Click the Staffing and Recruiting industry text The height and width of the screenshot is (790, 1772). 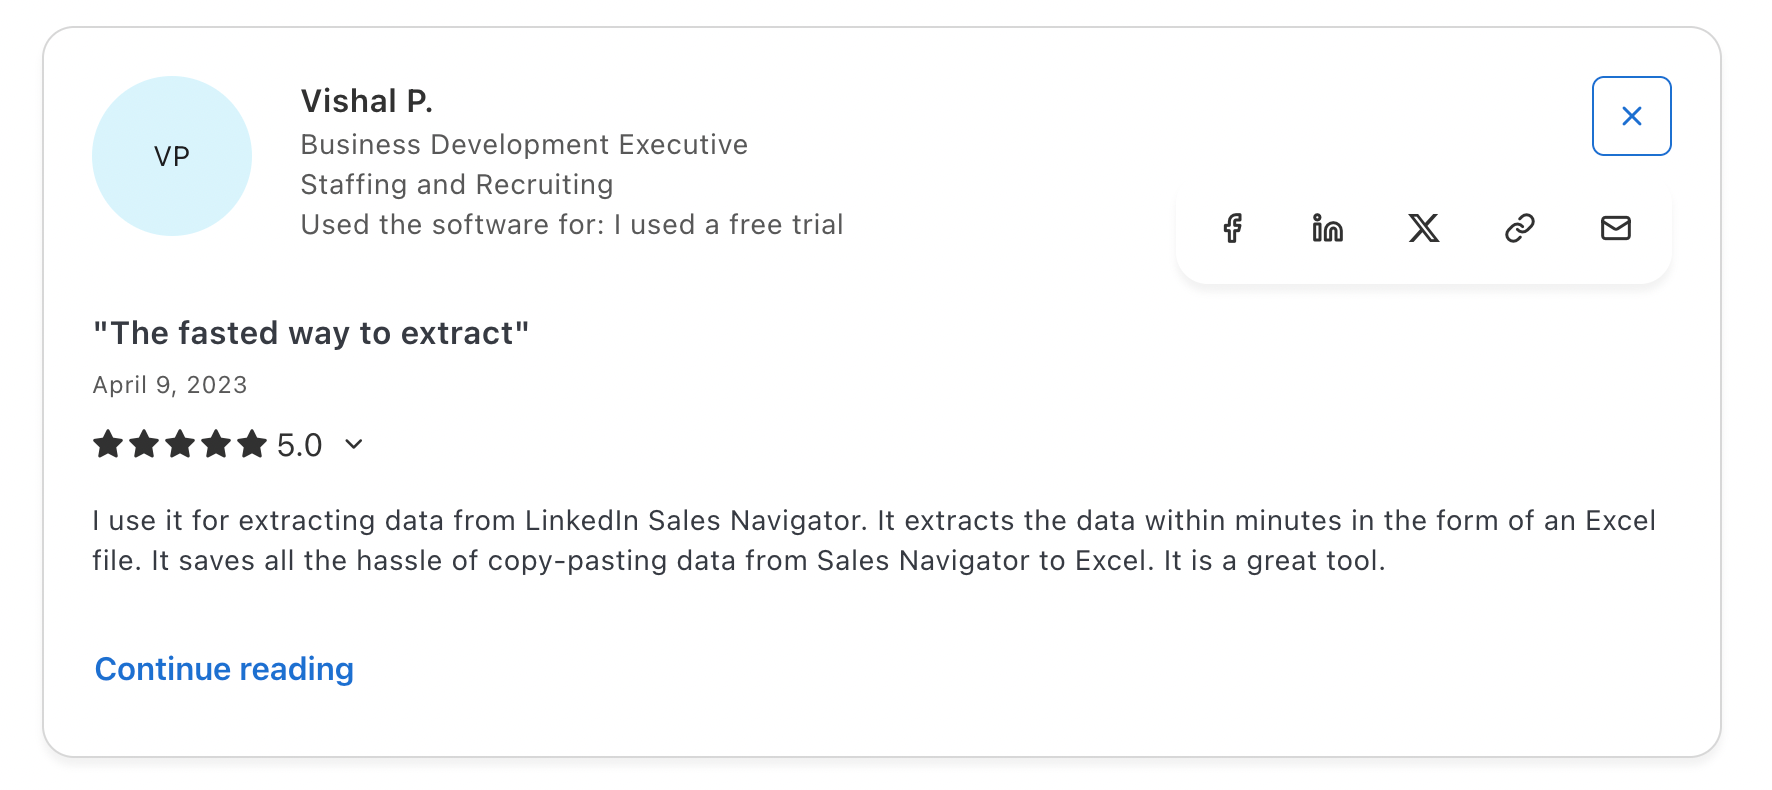click(x=457, y=185)
